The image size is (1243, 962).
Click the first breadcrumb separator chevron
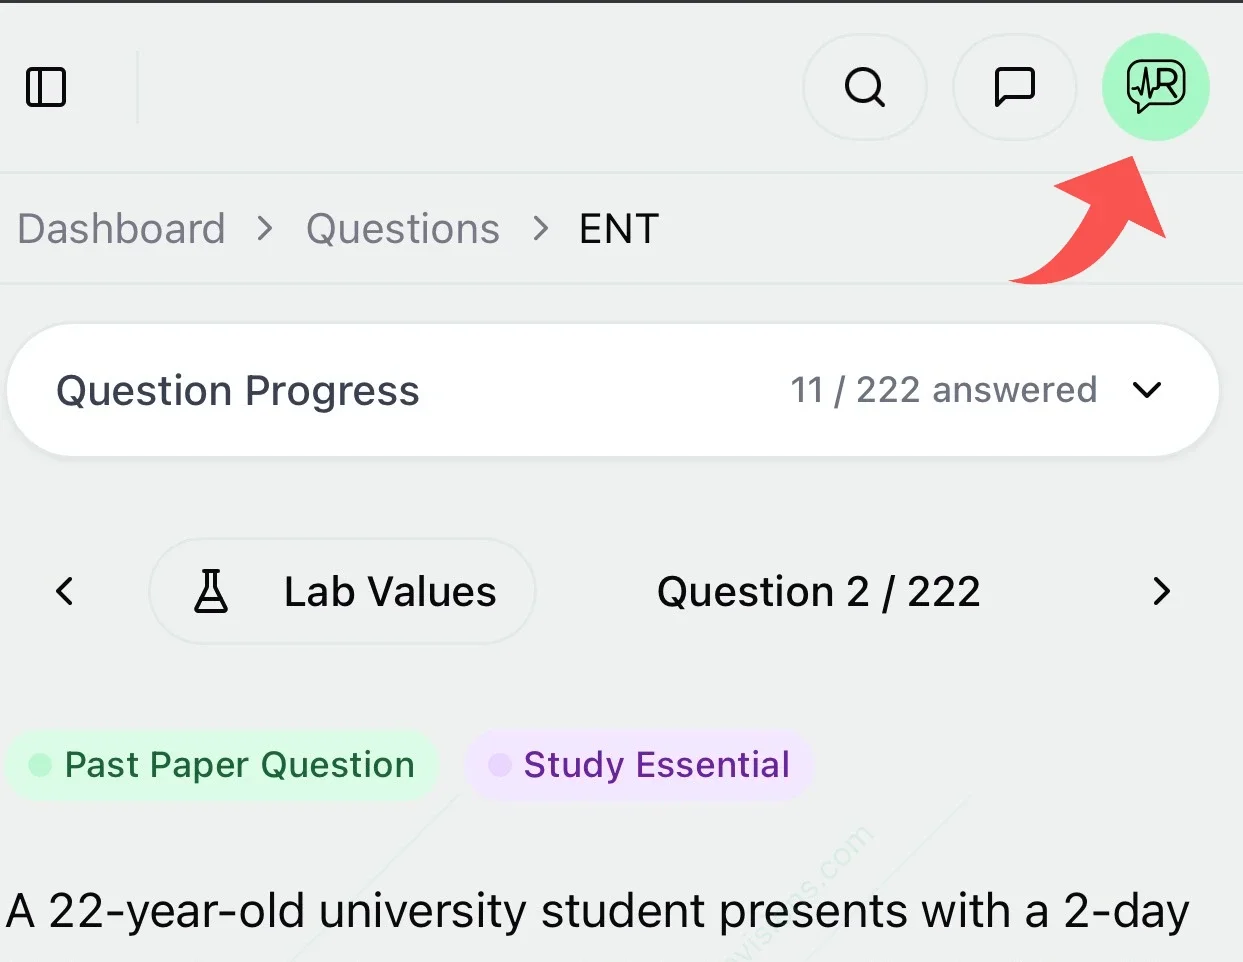click(x=265, y=229)
